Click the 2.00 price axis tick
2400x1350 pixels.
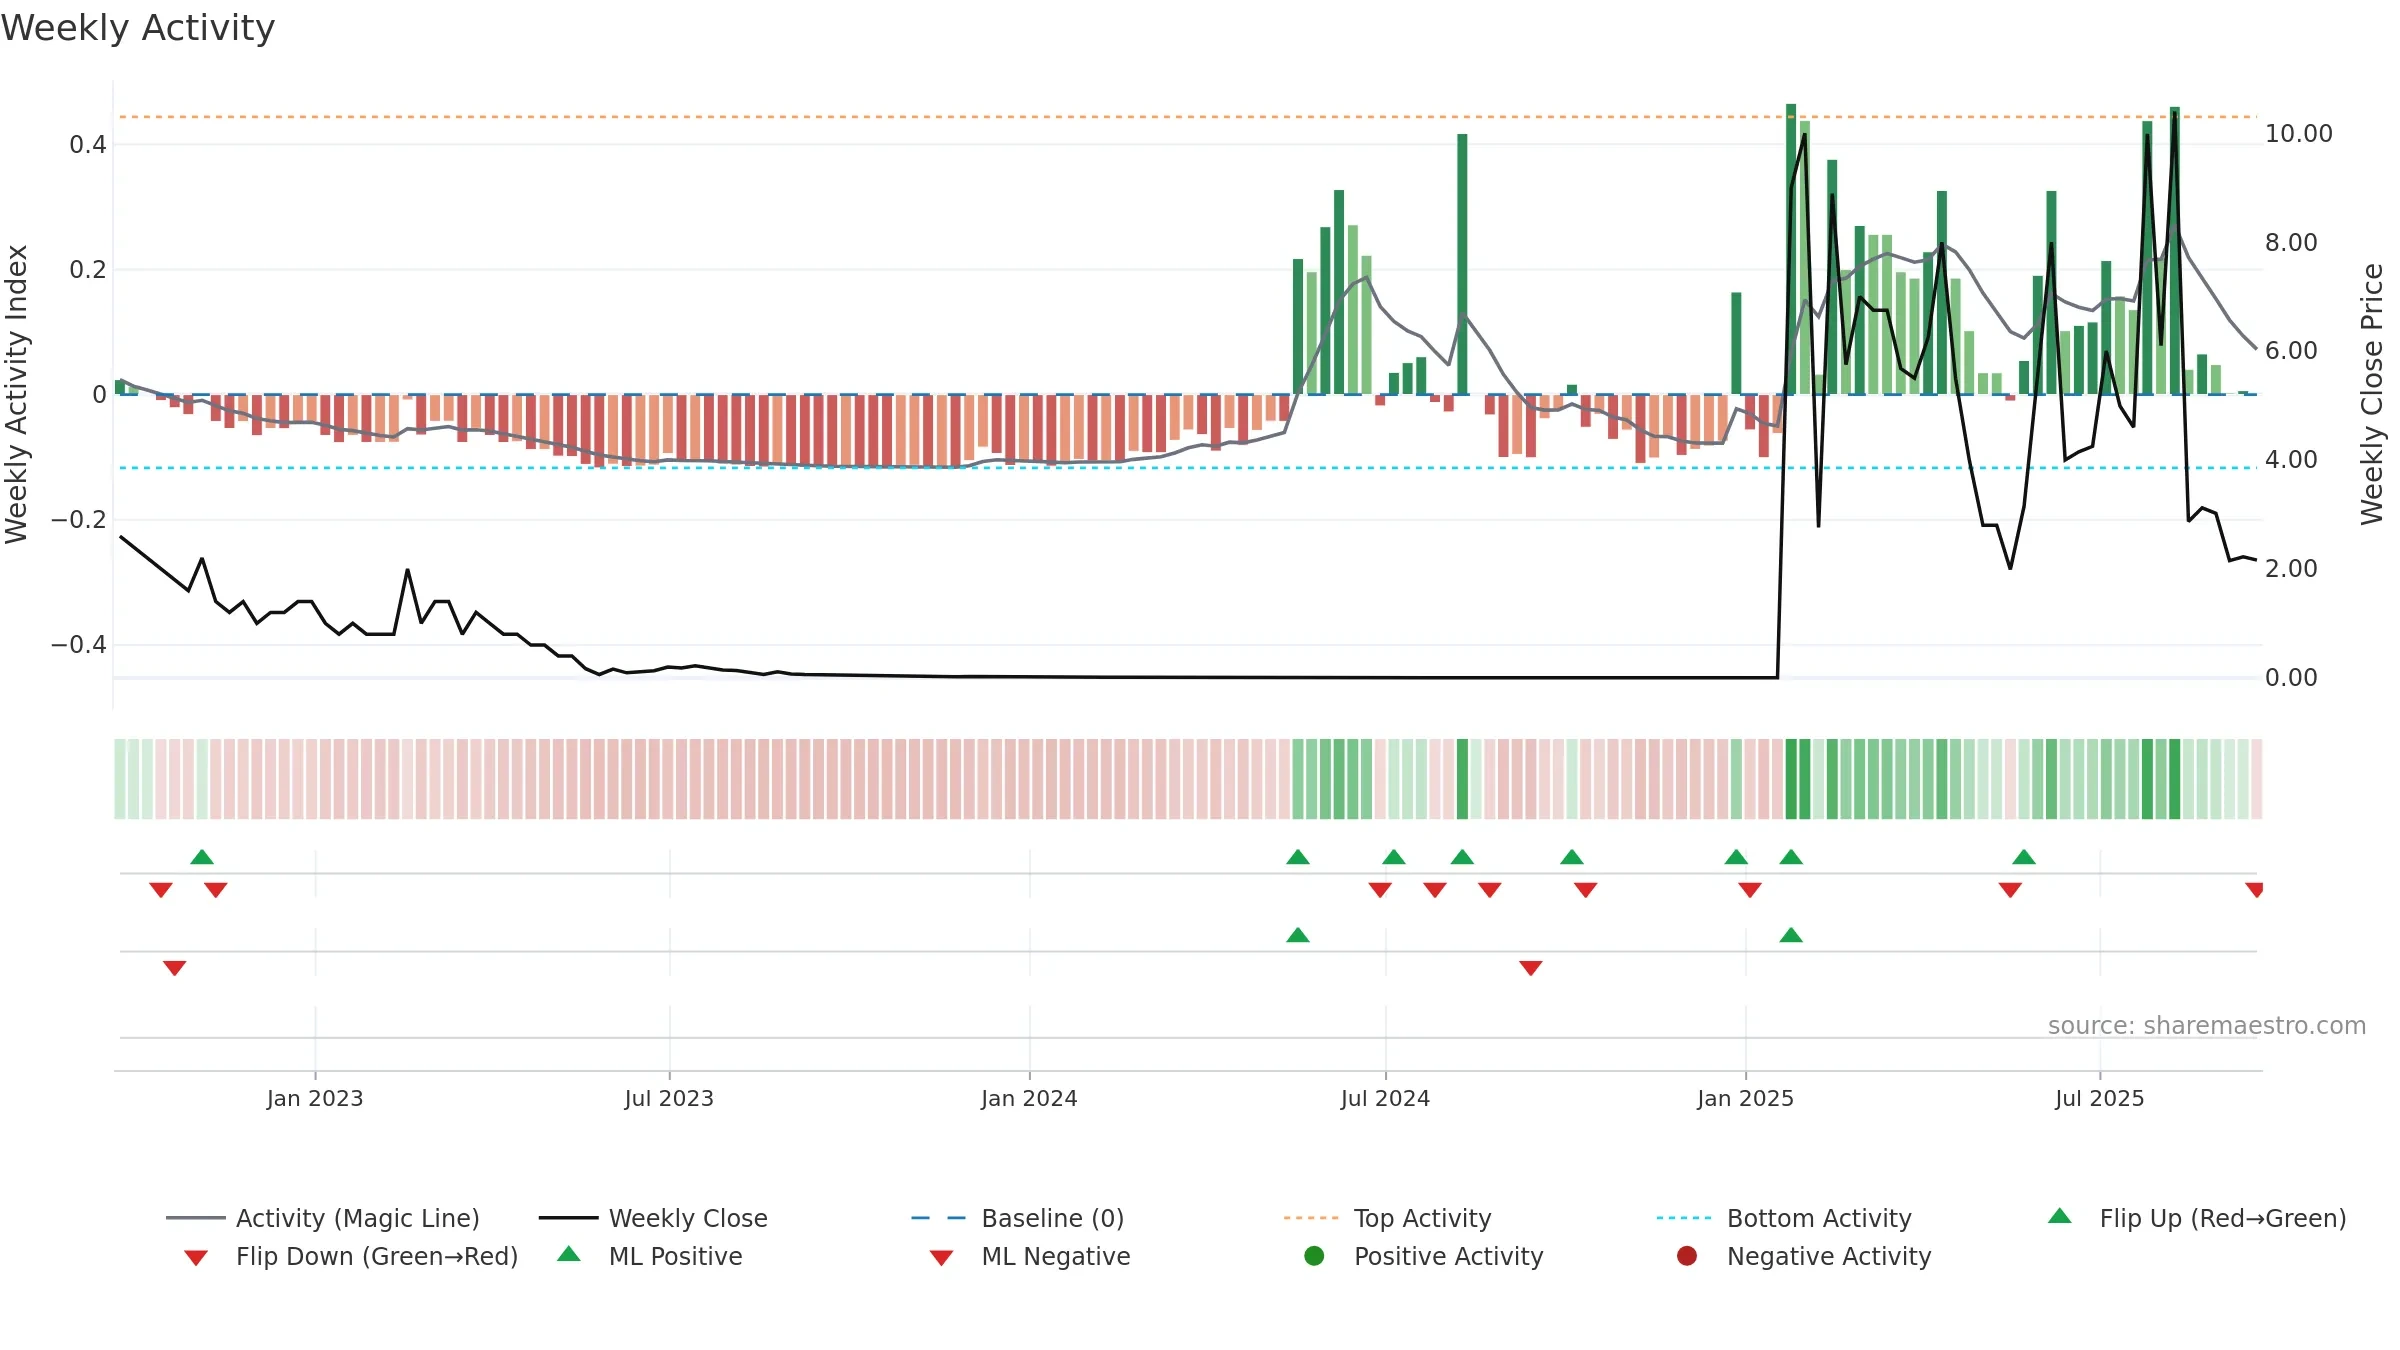click(2291, 569)
